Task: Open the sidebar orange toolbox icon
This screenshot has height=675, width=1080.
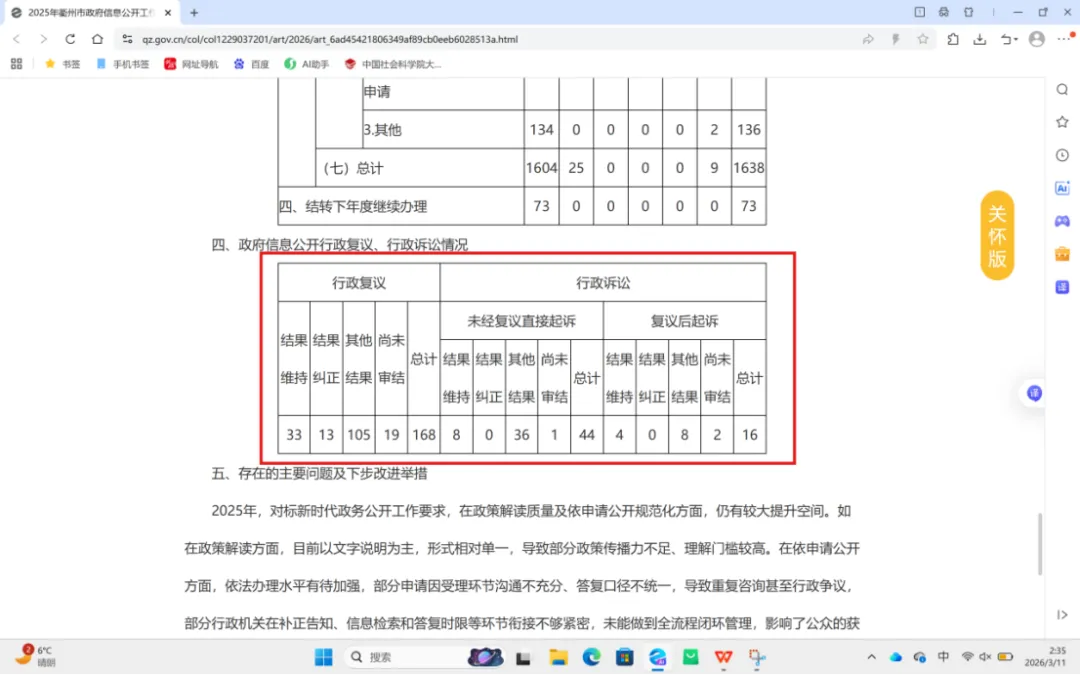Action: [x=1062, y=254]
